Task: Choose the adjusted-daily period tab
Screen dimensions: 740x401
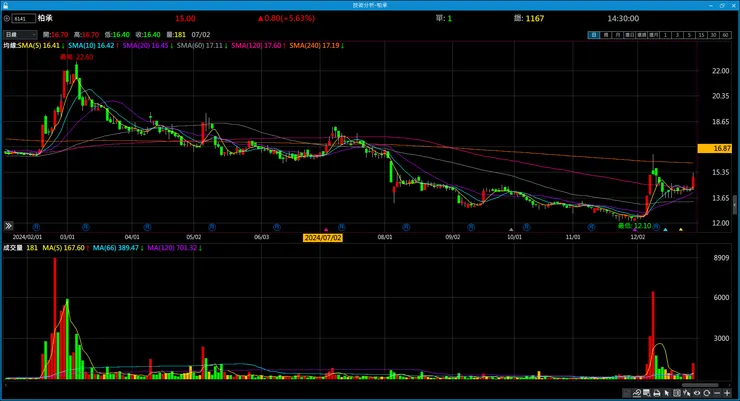Action: tap(630, 35)
